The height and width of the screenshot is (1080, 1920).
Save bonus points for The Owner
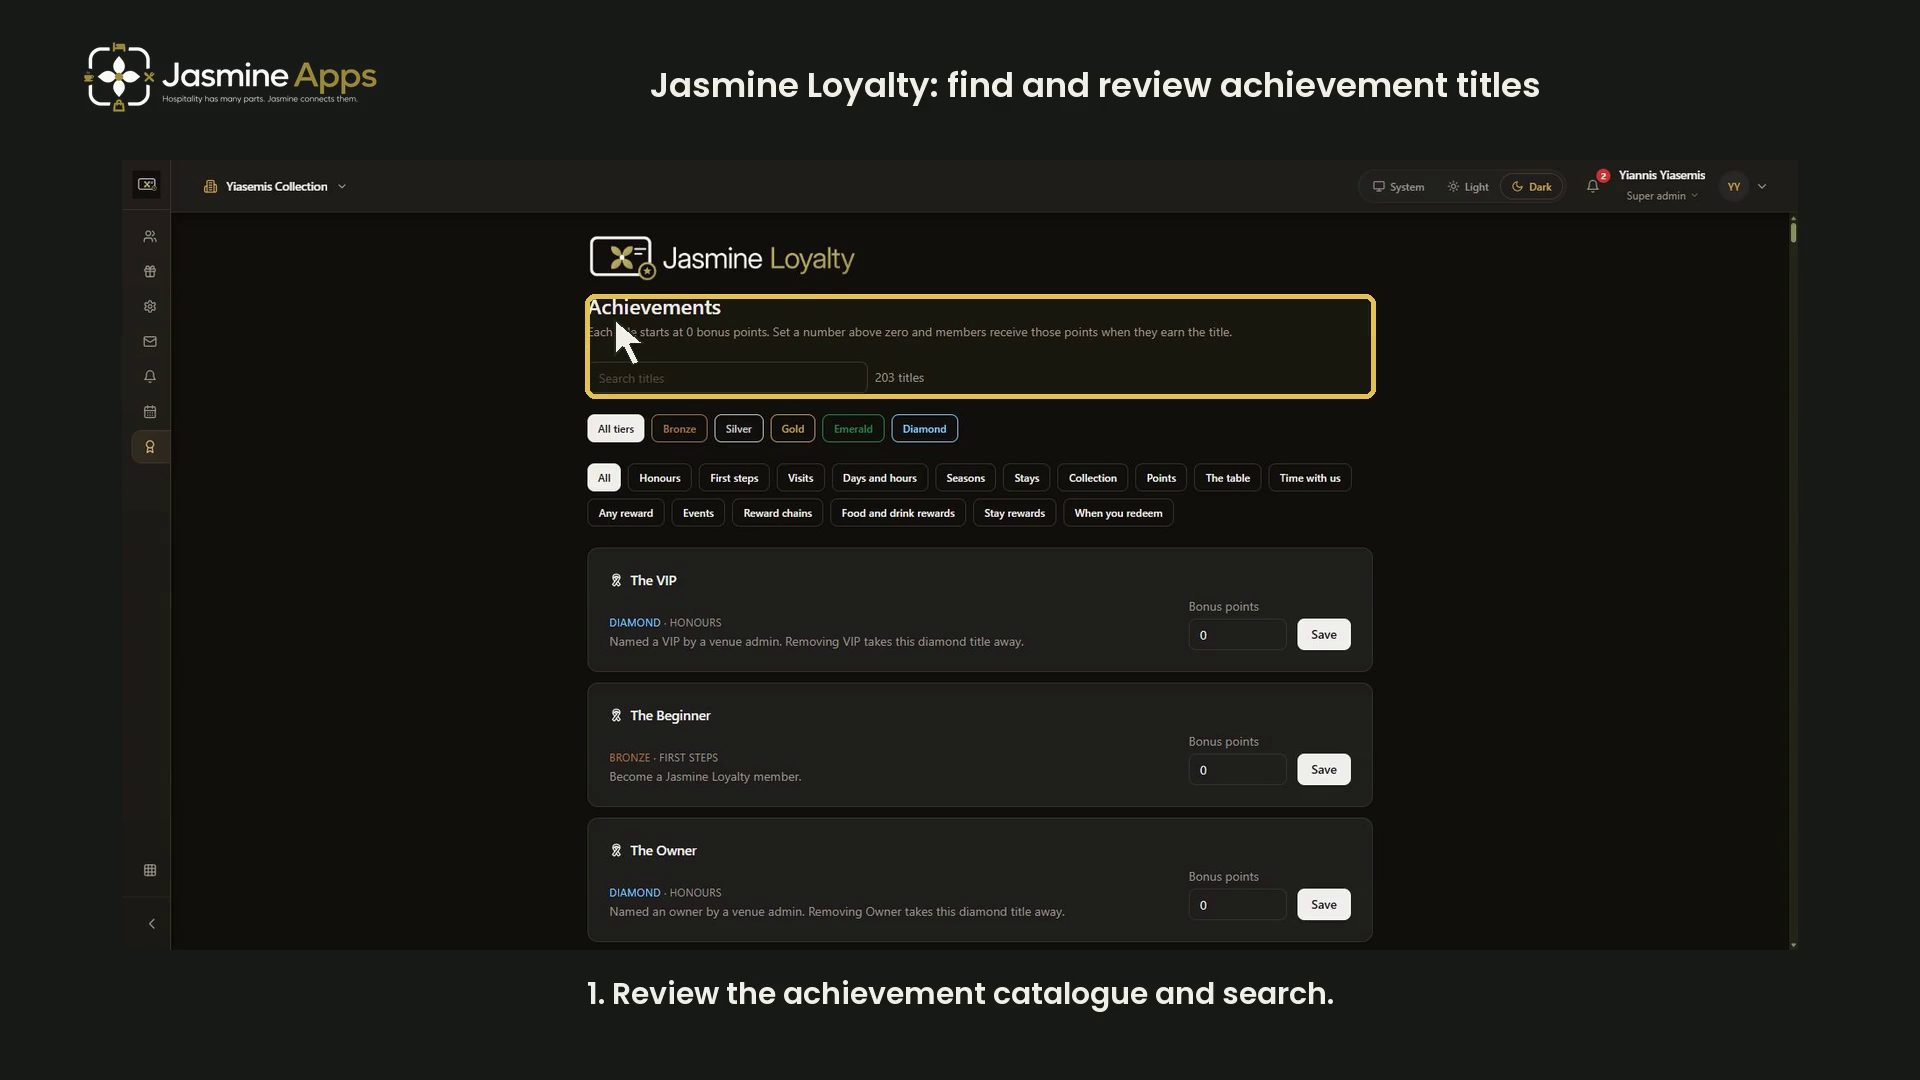1324,905
